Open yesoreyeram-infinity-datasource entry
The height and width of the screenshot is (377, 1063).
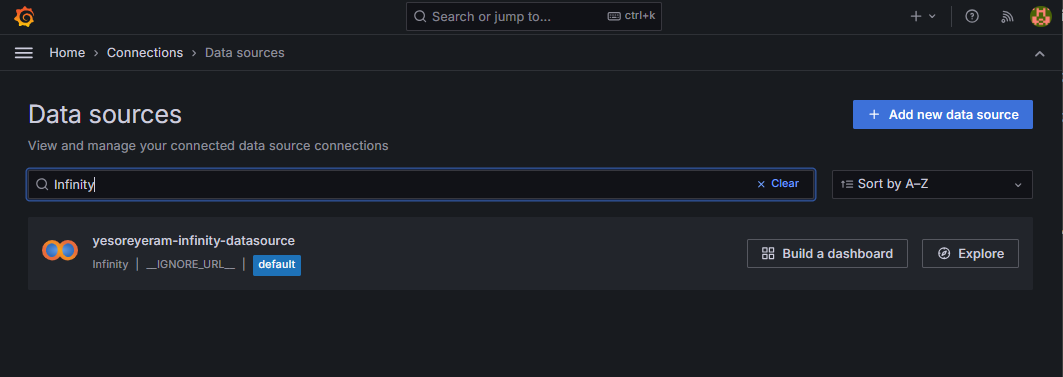pos(194,241)
